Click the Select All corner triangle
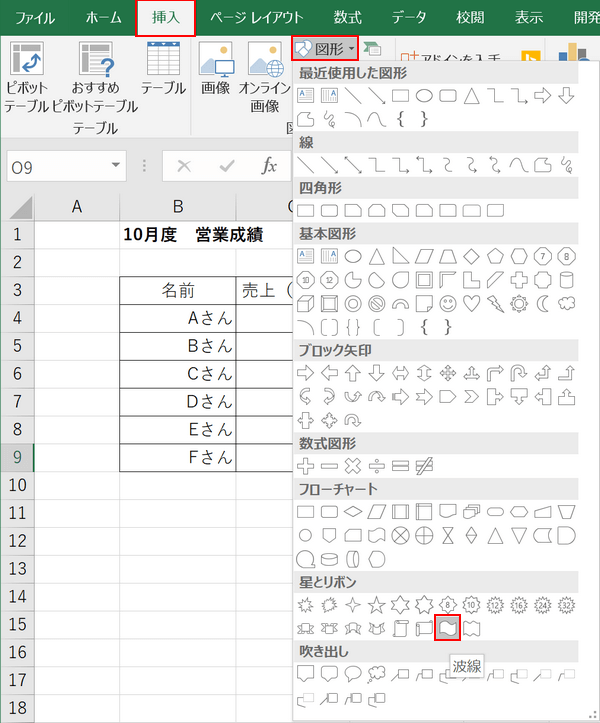This screenshot has width=600, height=723. [21, 207]
